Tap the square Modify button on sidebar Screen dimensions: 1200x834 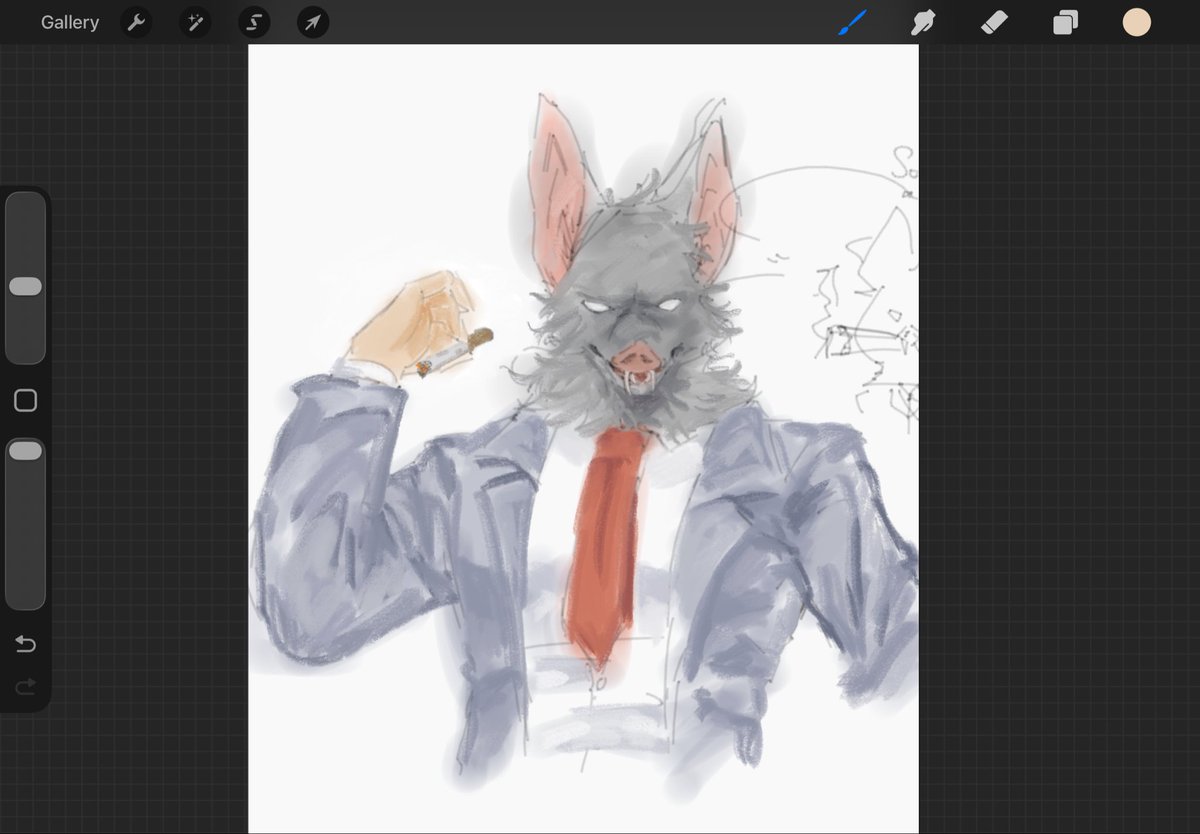26,401
